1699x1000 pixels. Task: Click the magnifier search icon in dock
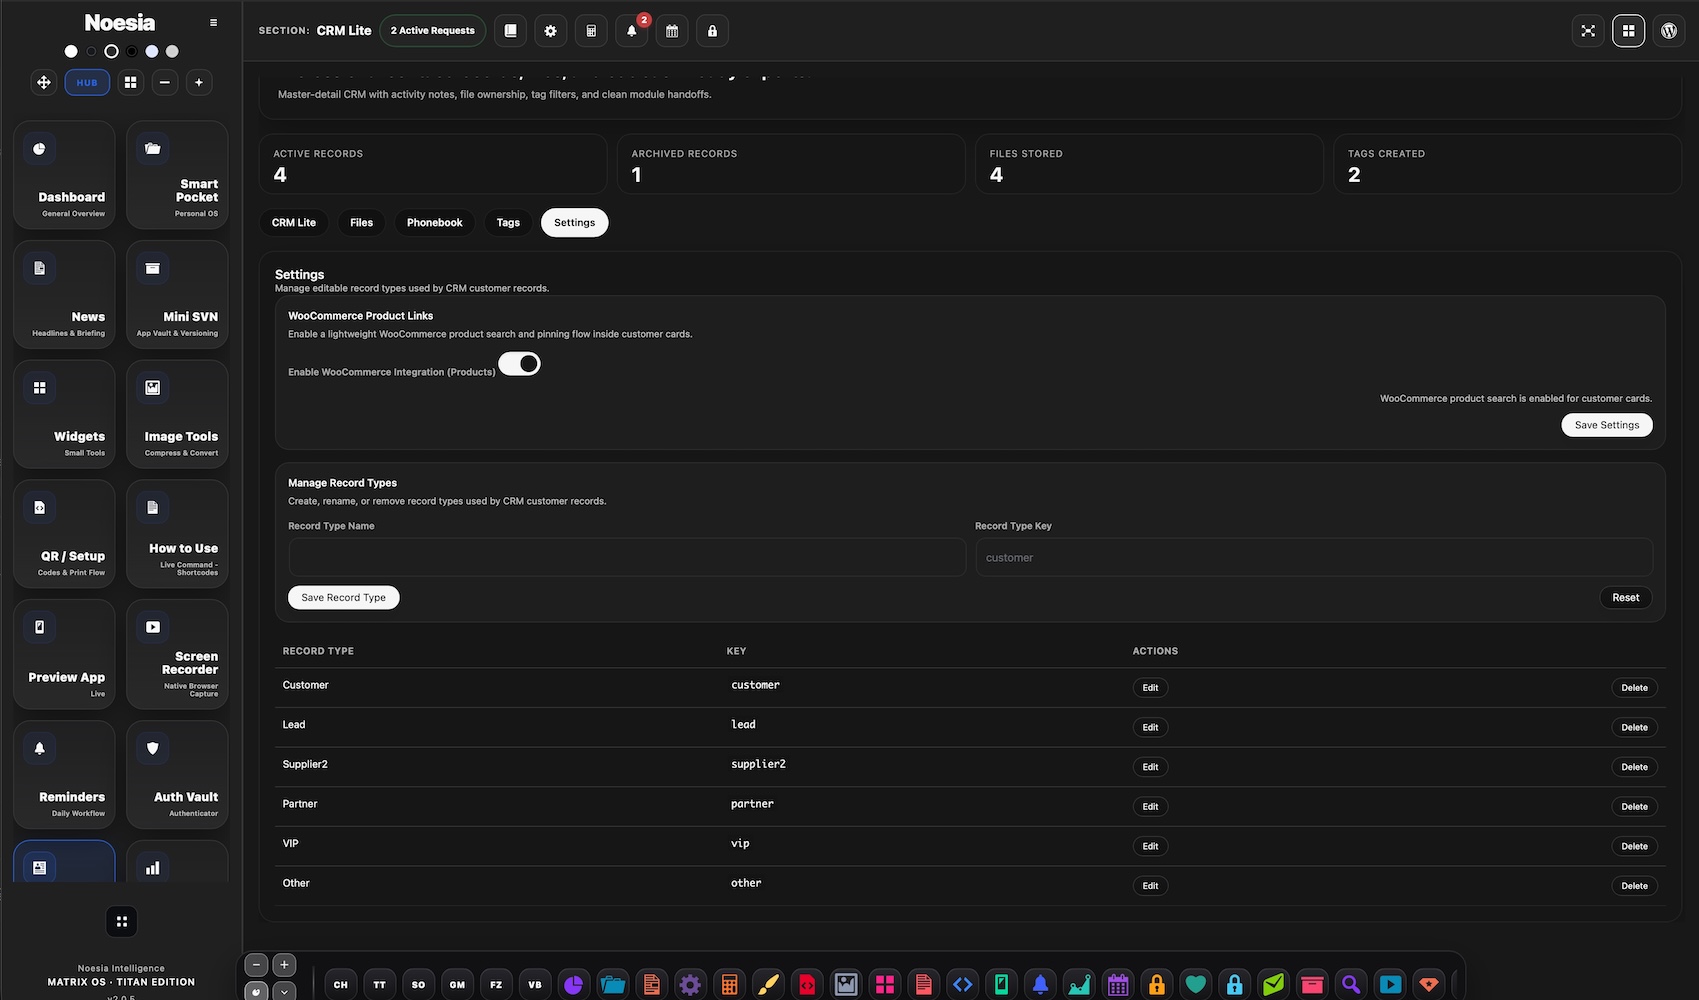(1351, 985)
